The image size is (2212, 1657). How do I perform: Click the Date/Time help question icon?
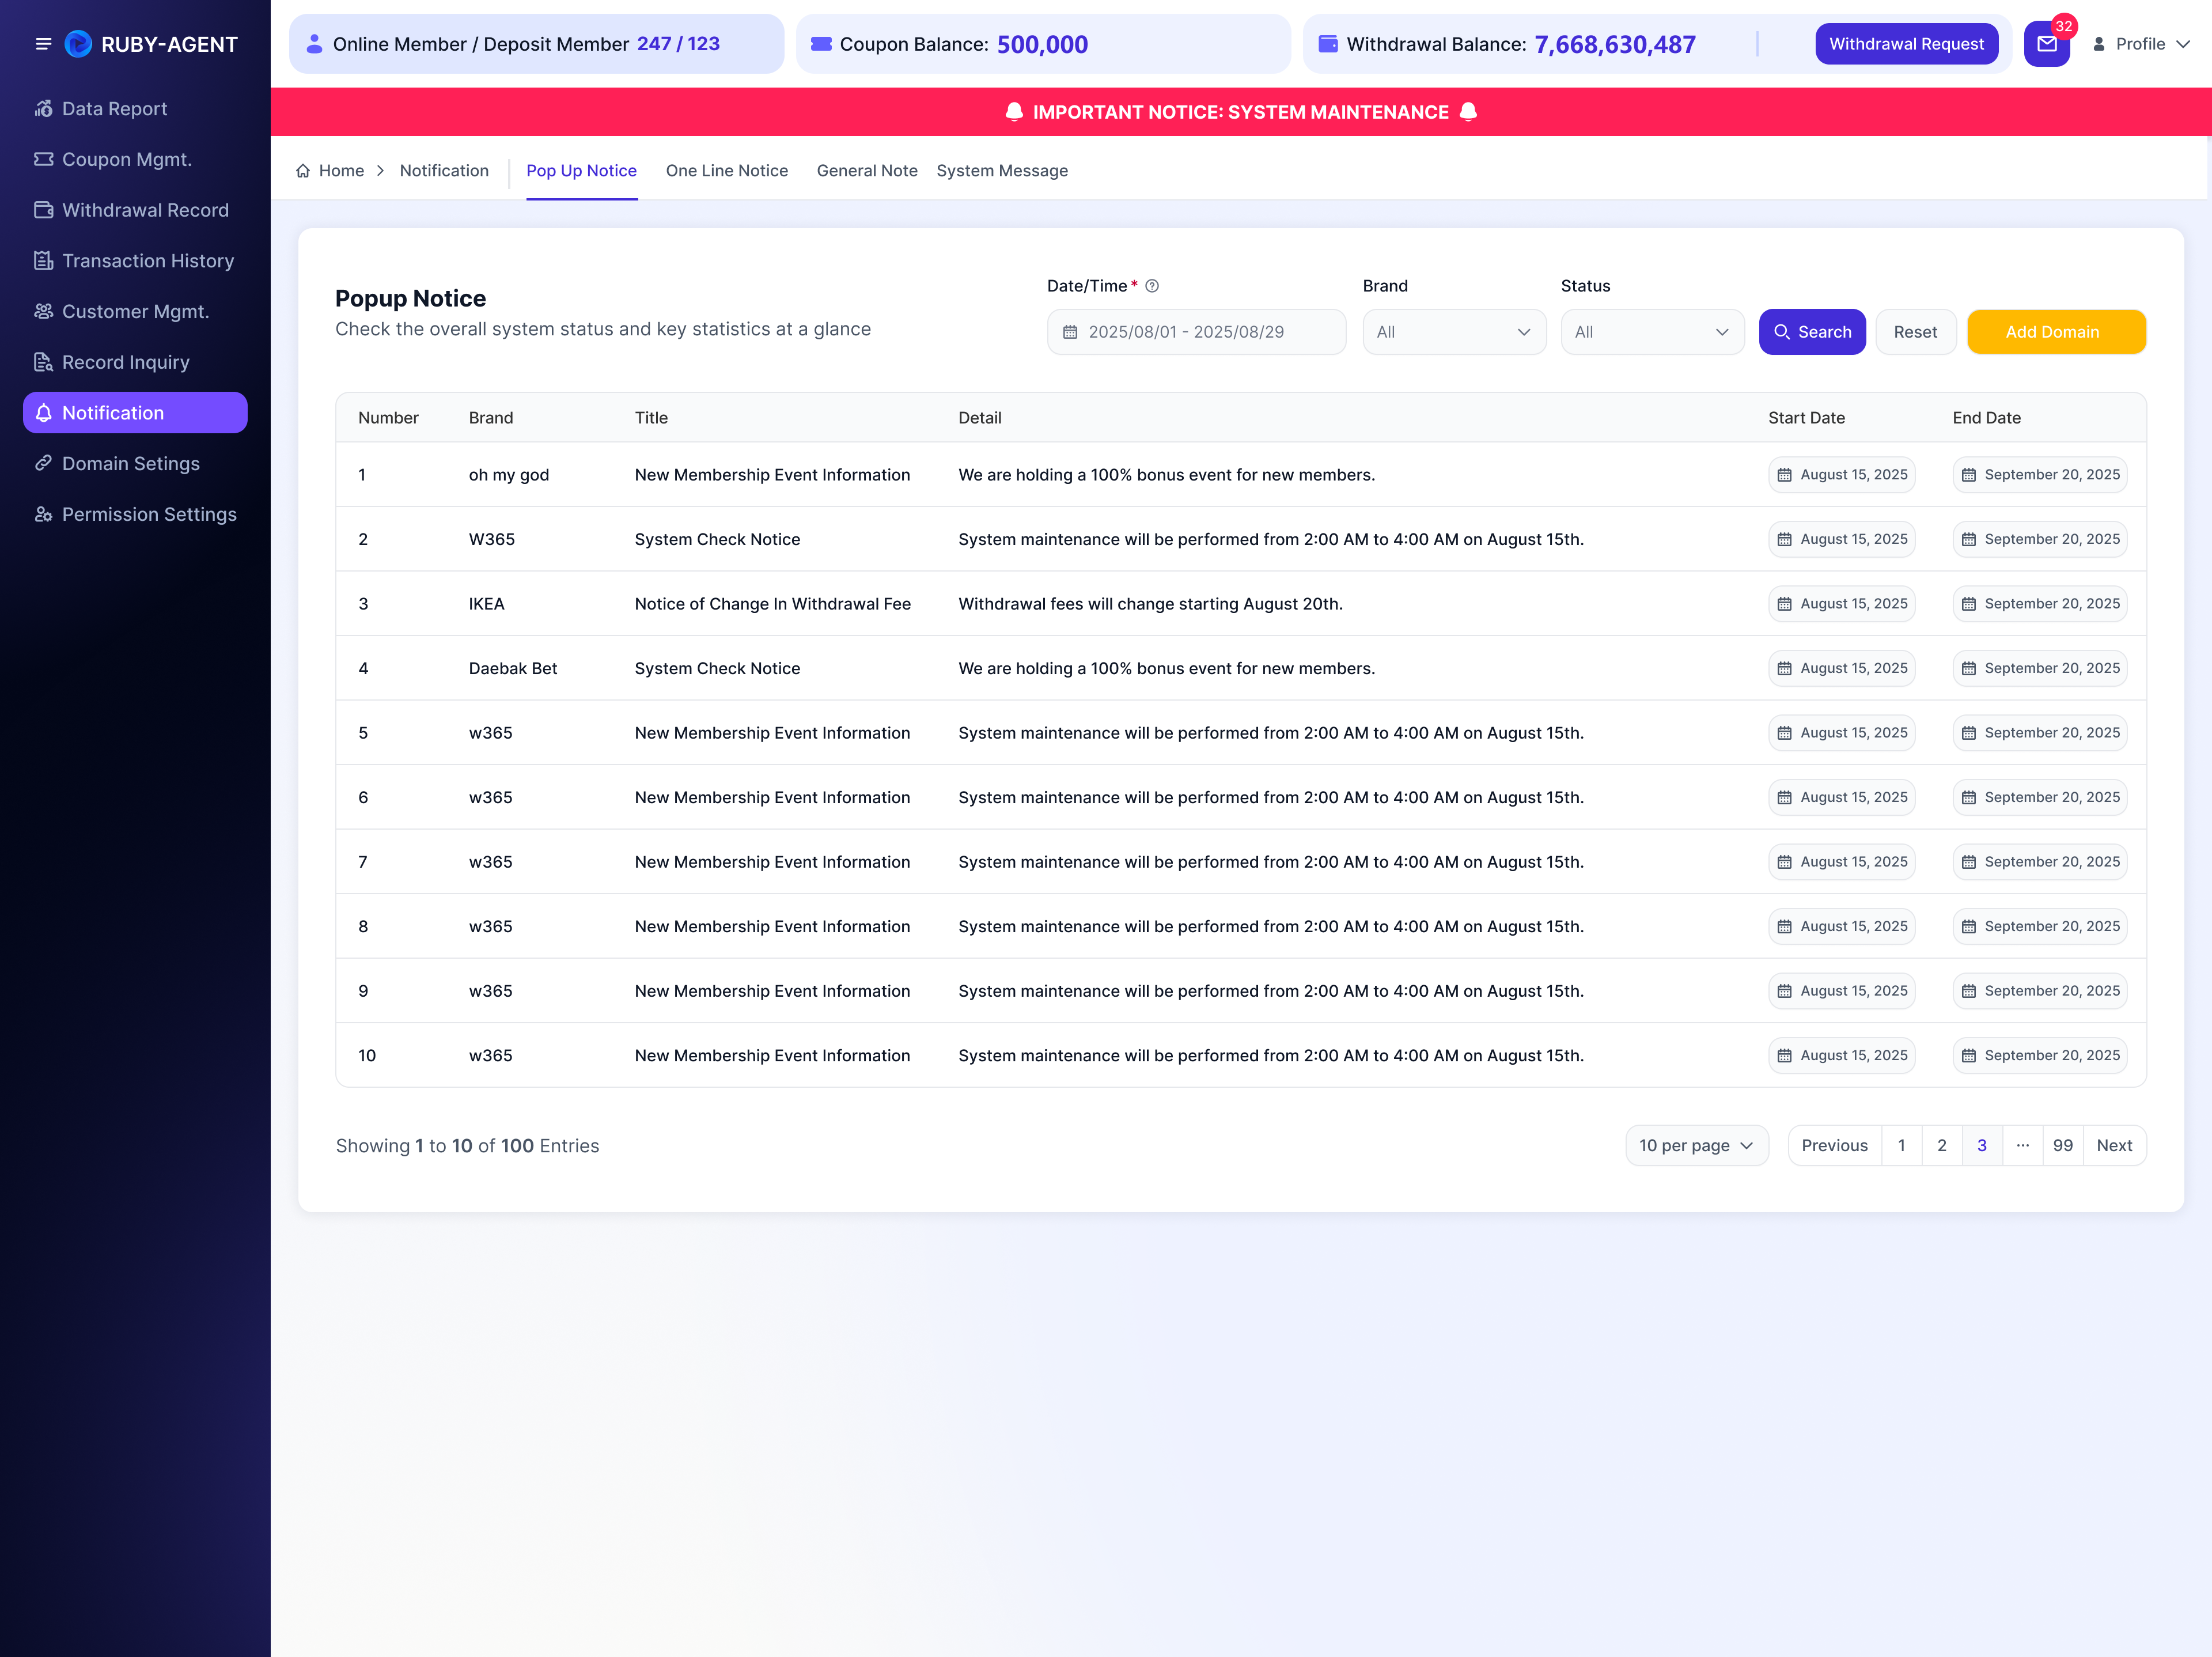tap(1152, 286)
